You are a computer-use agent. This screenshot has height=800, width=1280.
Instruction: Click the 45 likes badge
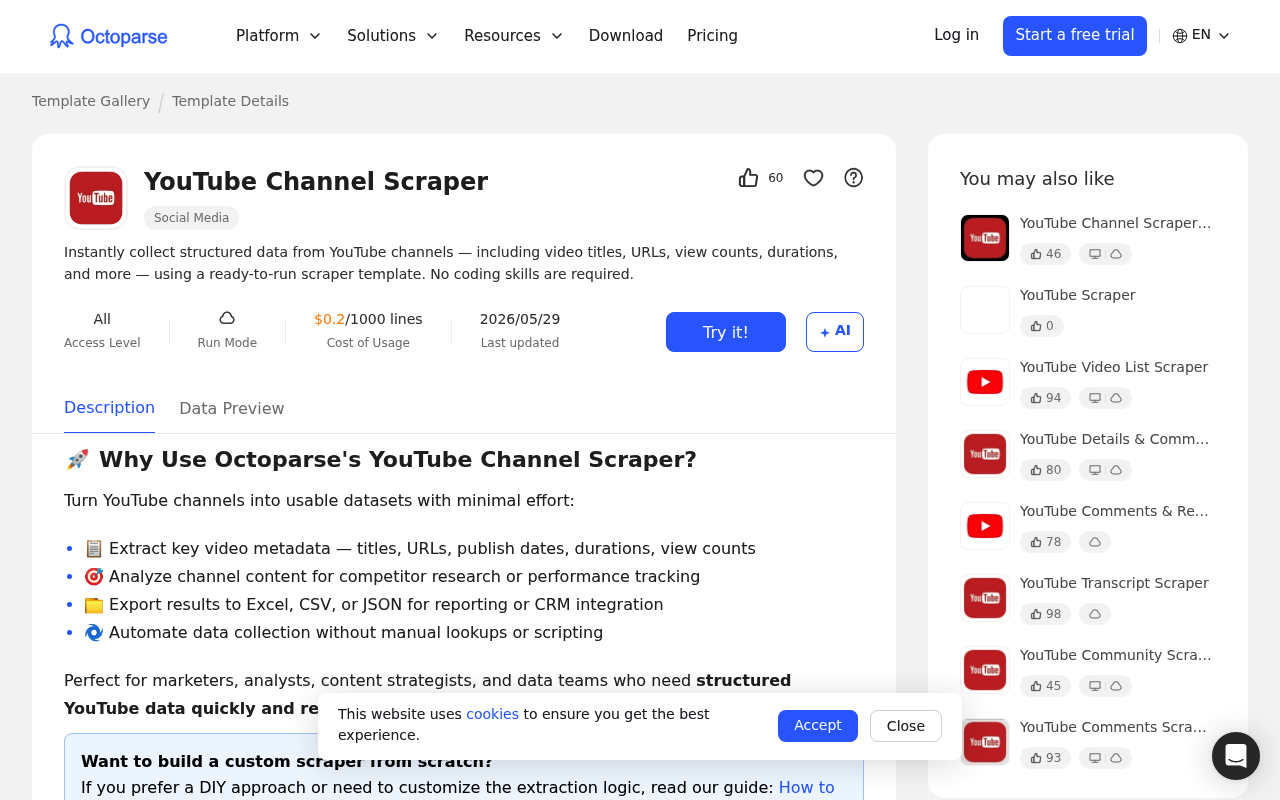1045,686
